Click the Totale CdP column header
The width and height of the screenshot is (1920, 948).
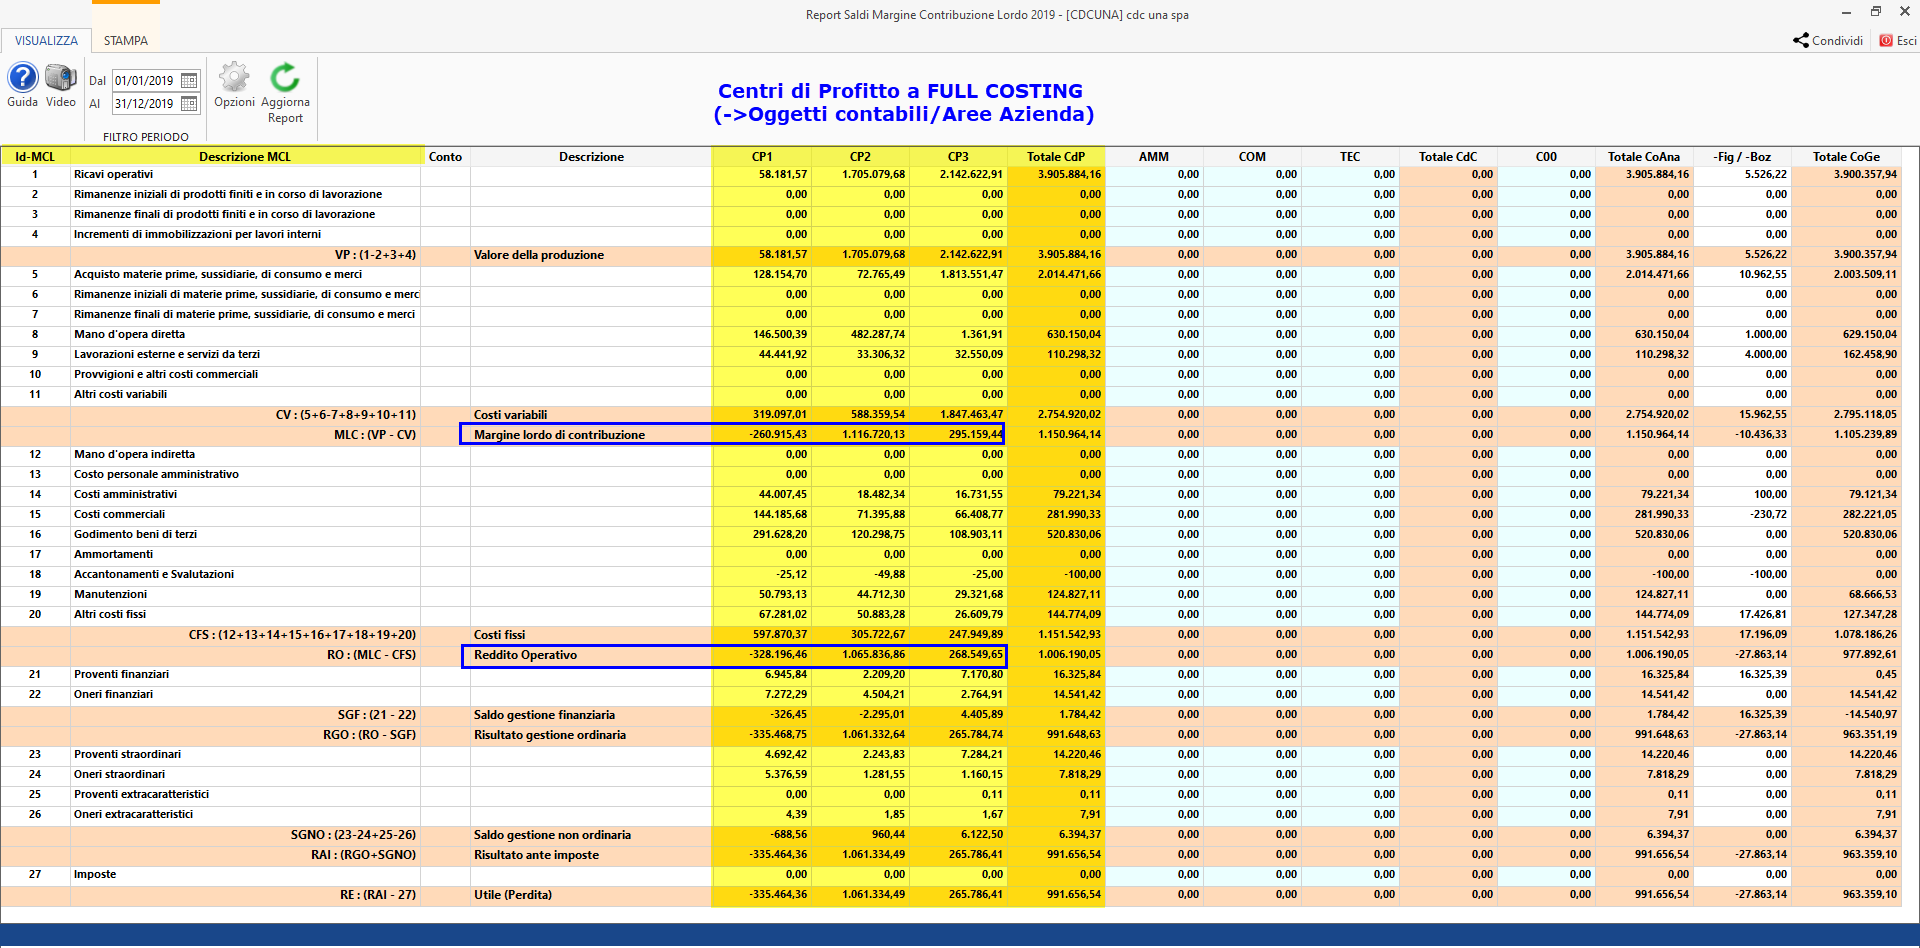pos(1056,157)
